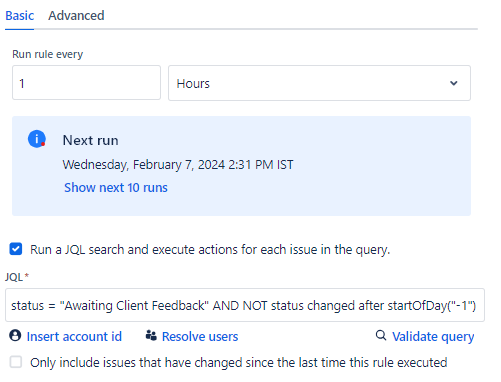Click Validate query link
The image size is (501, 382).
433,337
